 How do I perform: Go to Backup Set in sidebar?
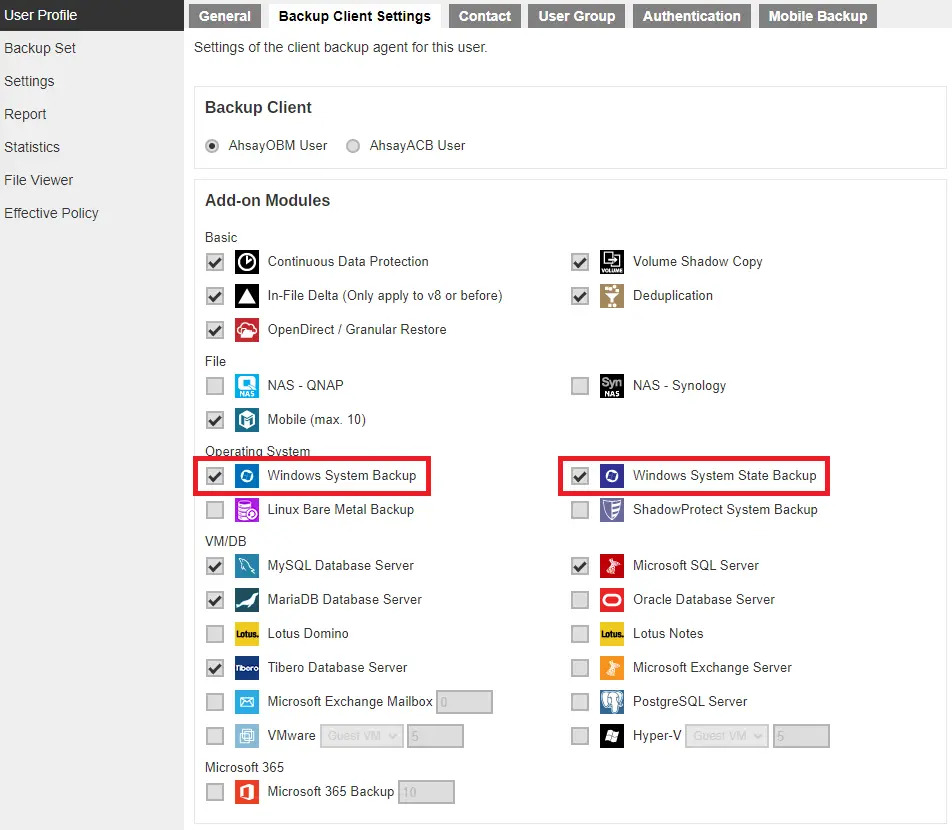(x=40, y=48)
